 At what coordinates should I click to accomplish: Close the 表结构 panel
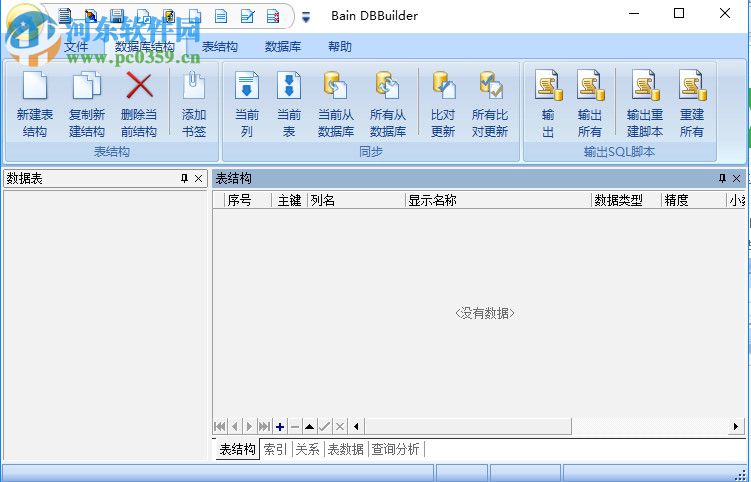click(x=737, y=179)
